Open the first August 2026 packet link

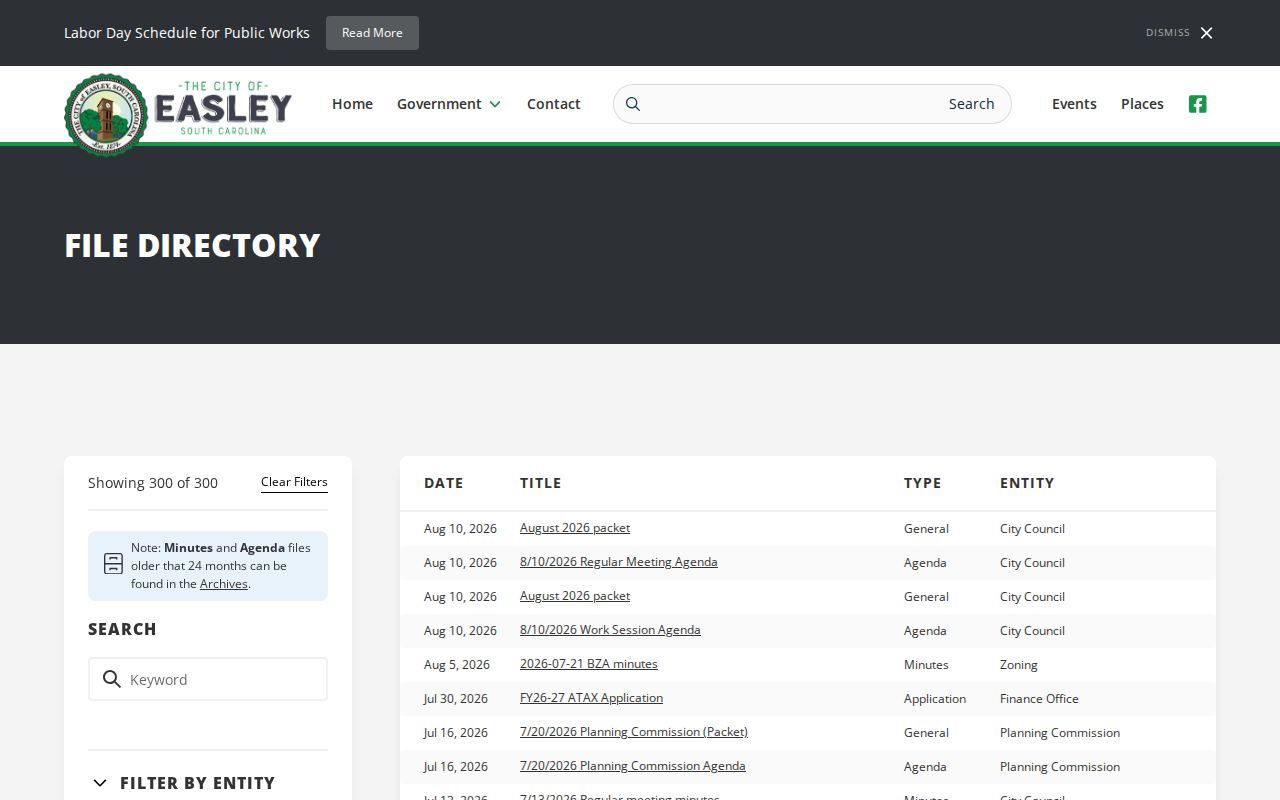point(575,528)
